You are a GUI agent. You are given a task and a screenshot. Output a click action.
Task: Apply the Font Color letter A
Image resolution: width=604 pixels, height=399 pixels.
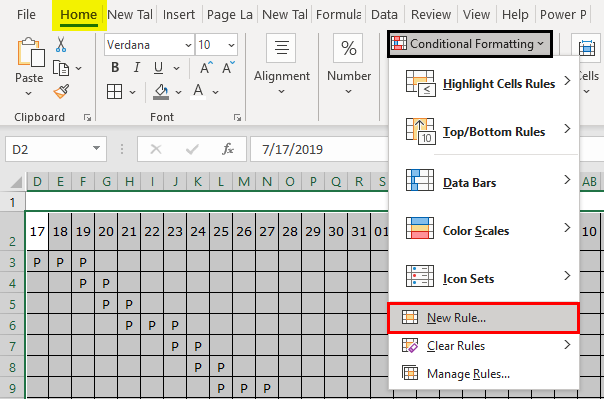coord(198,92)
